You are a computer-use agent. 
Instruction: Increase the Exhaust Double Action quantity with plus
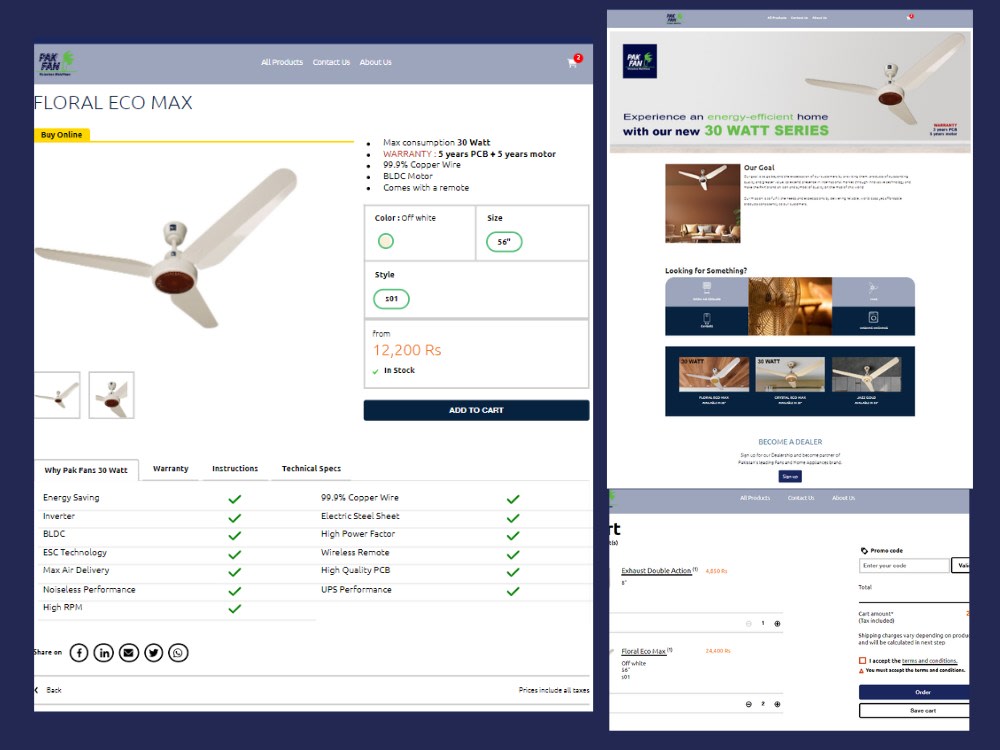tap(777, 624)
